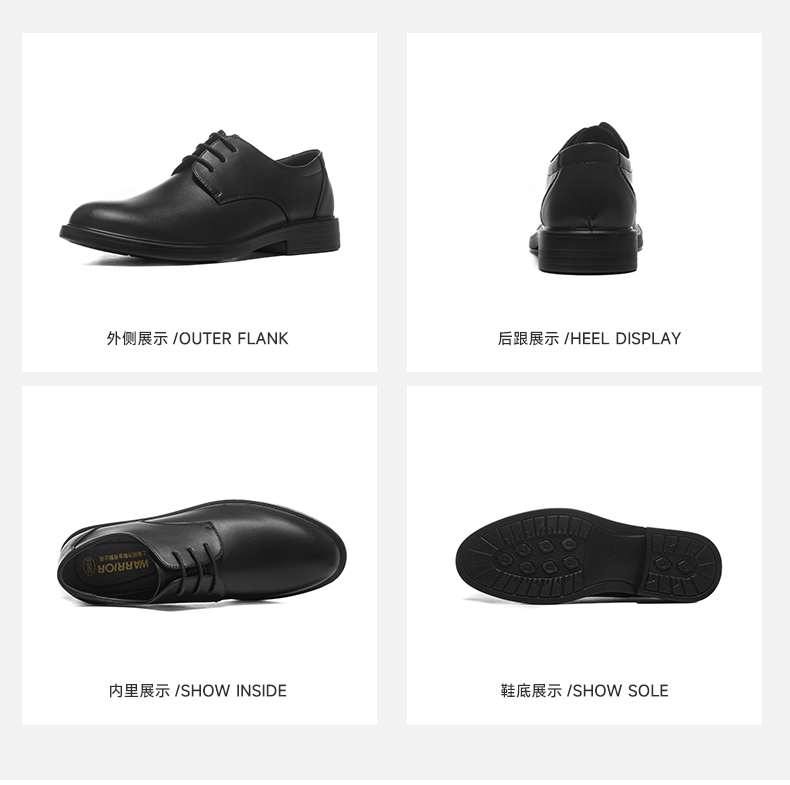Image resolution: width=790 pixels, height=785 pixels.
Task: Click the outer flank shoe photo
Action: [200, 197]
